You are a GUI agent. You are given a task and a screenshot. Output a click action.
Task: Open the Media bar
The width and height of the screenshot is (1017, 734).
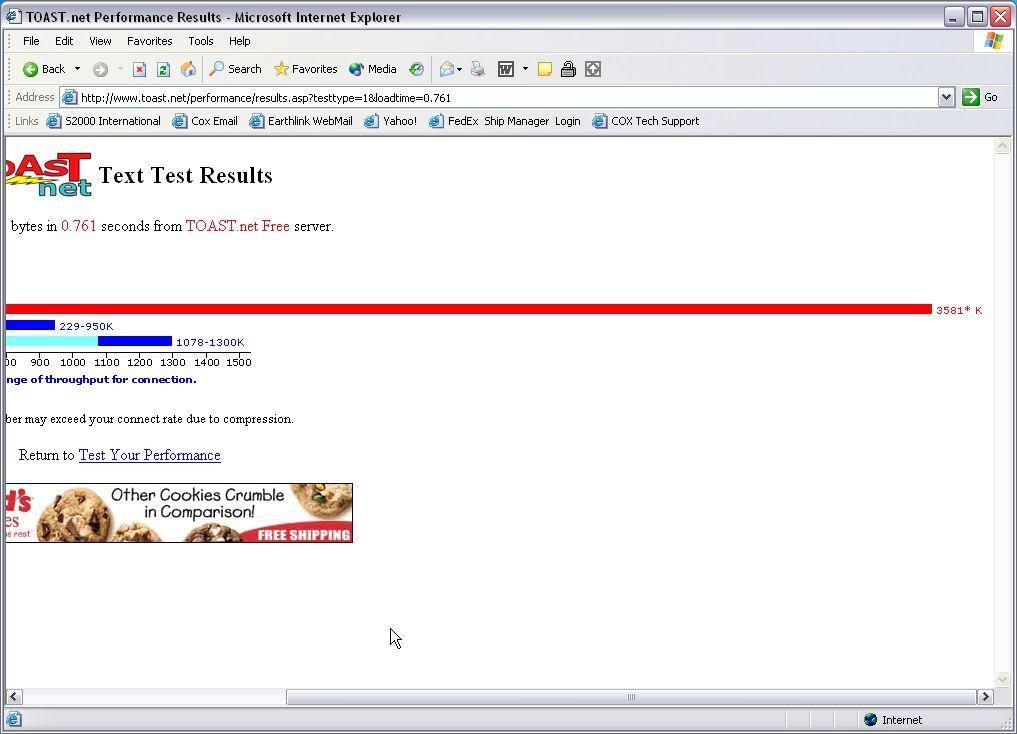coord(372,69)
